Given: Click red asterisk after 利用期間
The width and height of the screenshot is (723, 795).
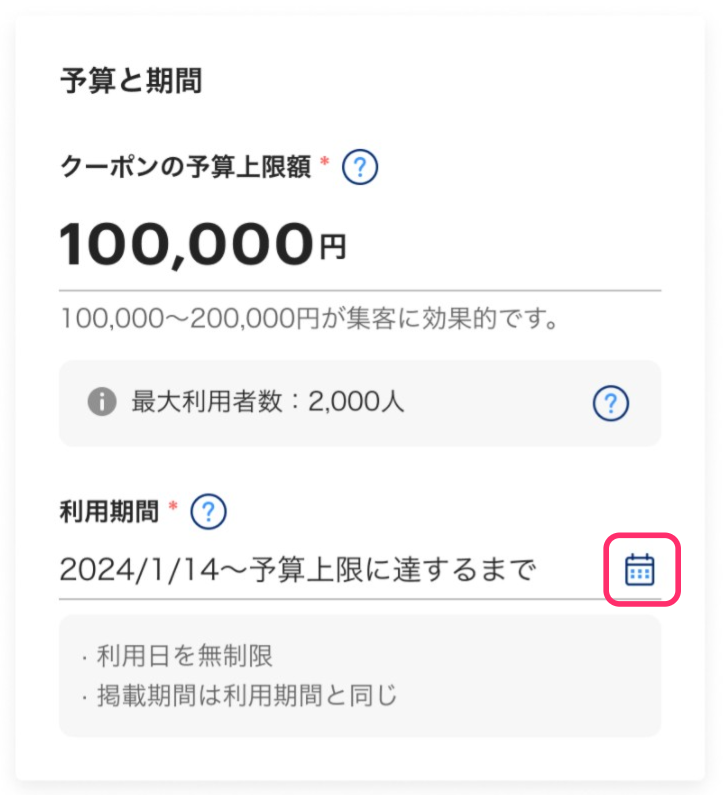Looking at the screenshot, I should [173, 509].
